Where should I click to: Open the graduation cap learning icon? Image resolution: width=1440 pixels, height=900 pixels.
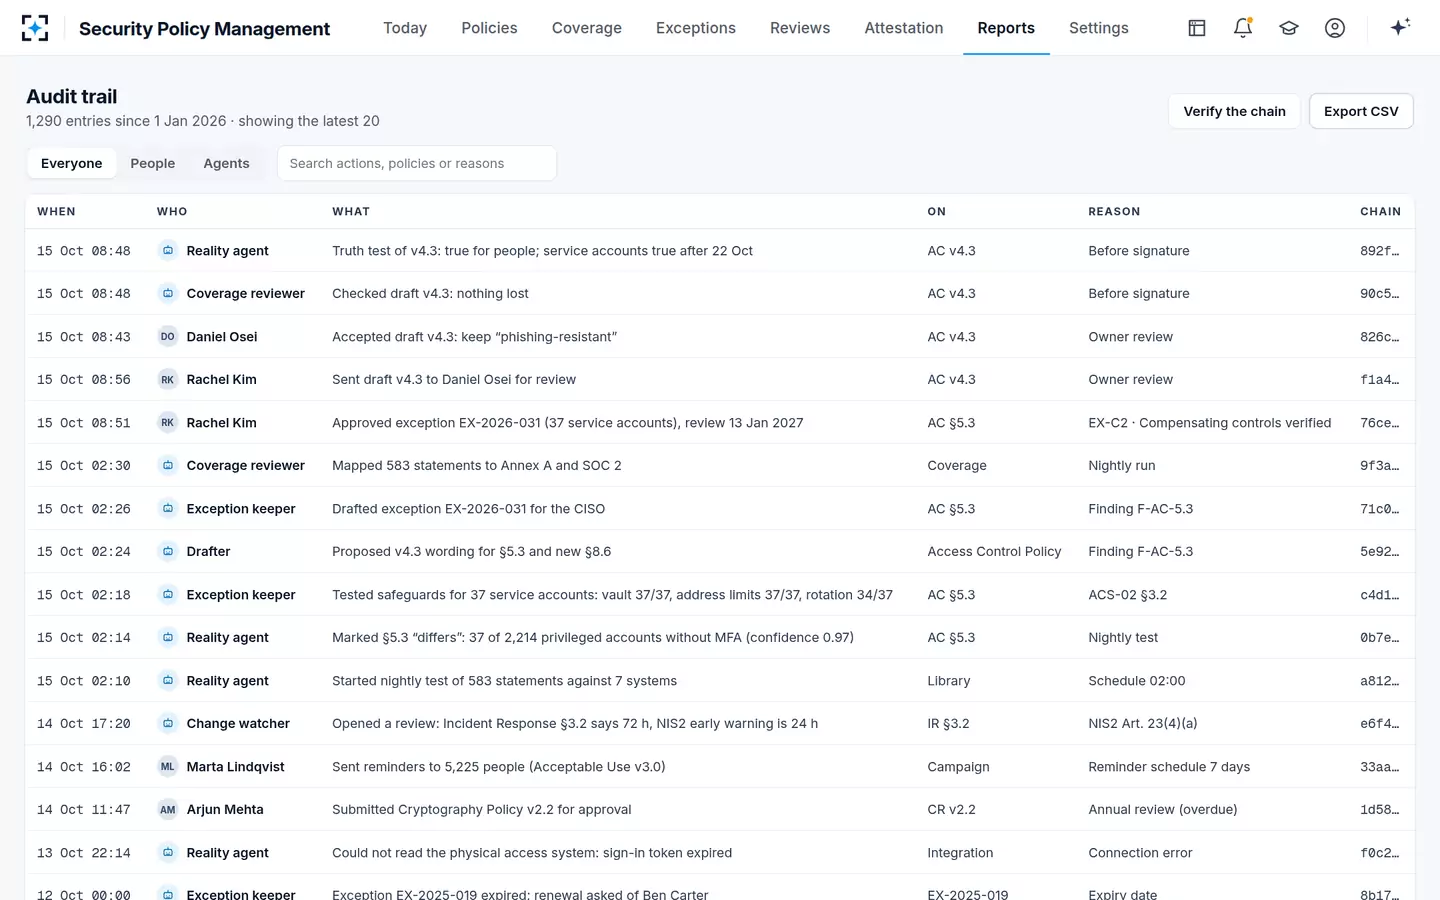pyautogui.click(x=1289, y=28)
